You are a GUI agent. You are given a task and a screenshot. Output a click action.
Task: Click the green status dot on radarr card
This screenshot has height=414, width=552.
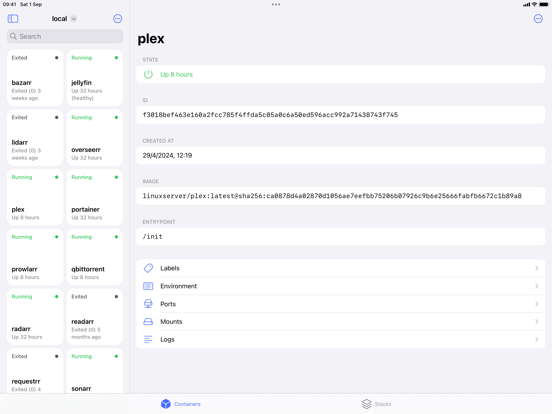(56, 296)
